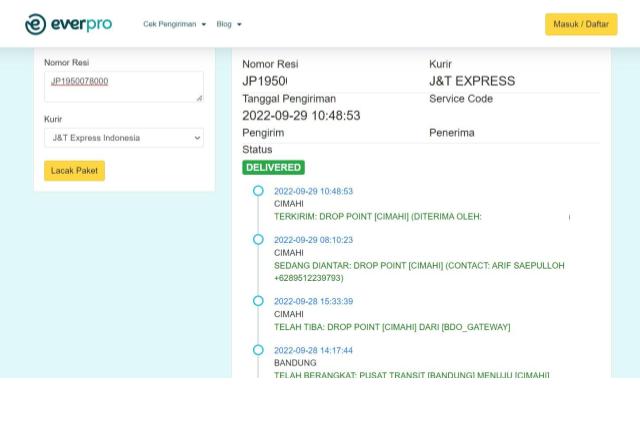Screen dimensions: 640x427
Task: Click the Service Code label
Action: tap(461, 99)
